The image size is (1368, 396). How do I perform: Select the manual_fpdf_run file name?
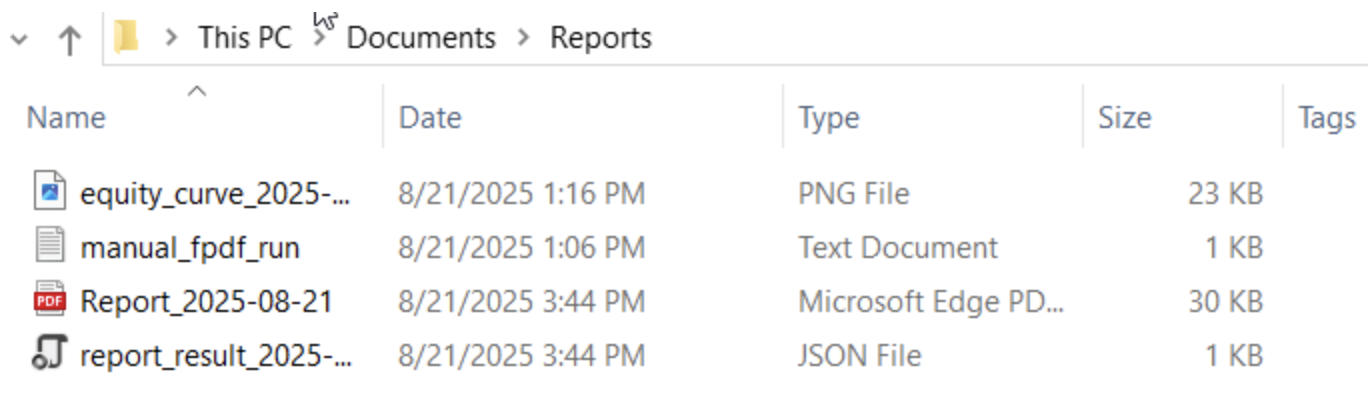(x=190, y=247)
